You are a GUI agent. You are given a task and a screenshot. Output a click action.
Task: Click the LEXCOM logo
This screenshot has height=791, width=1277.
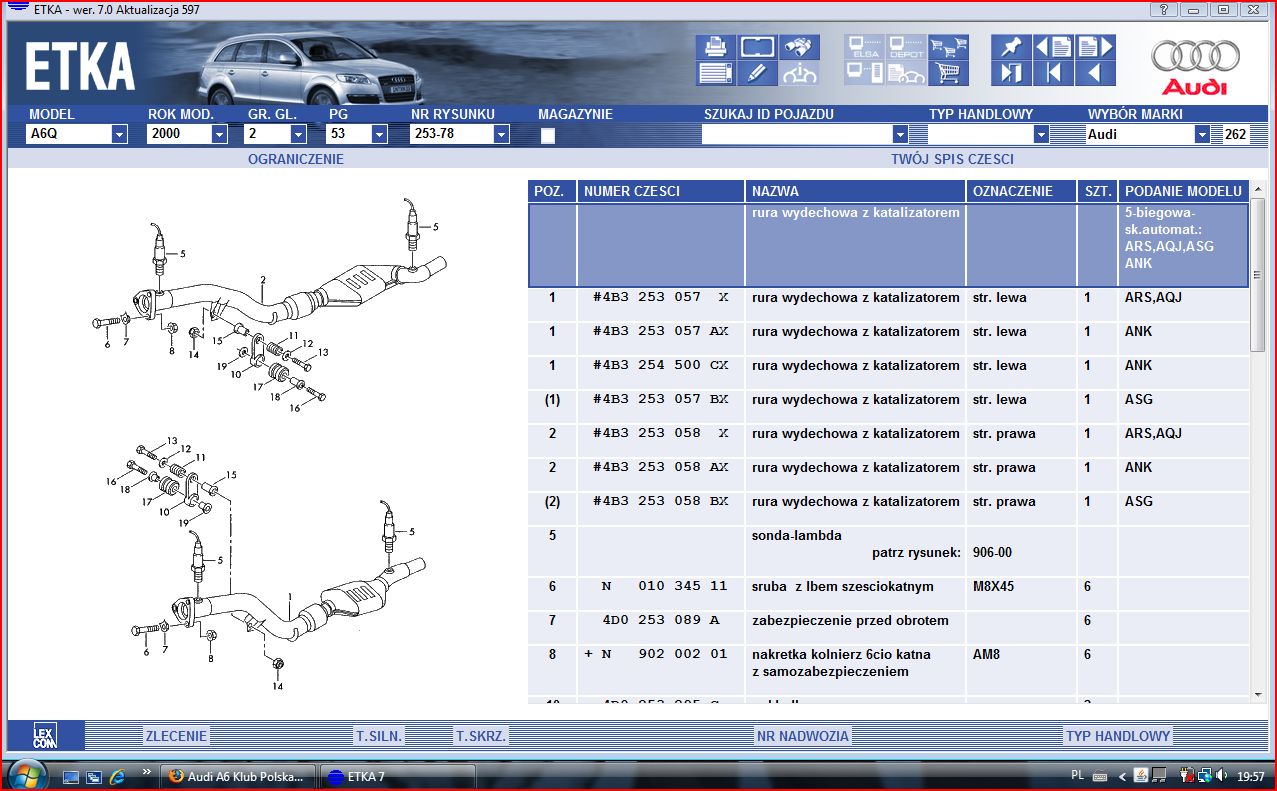click(45, 735)
